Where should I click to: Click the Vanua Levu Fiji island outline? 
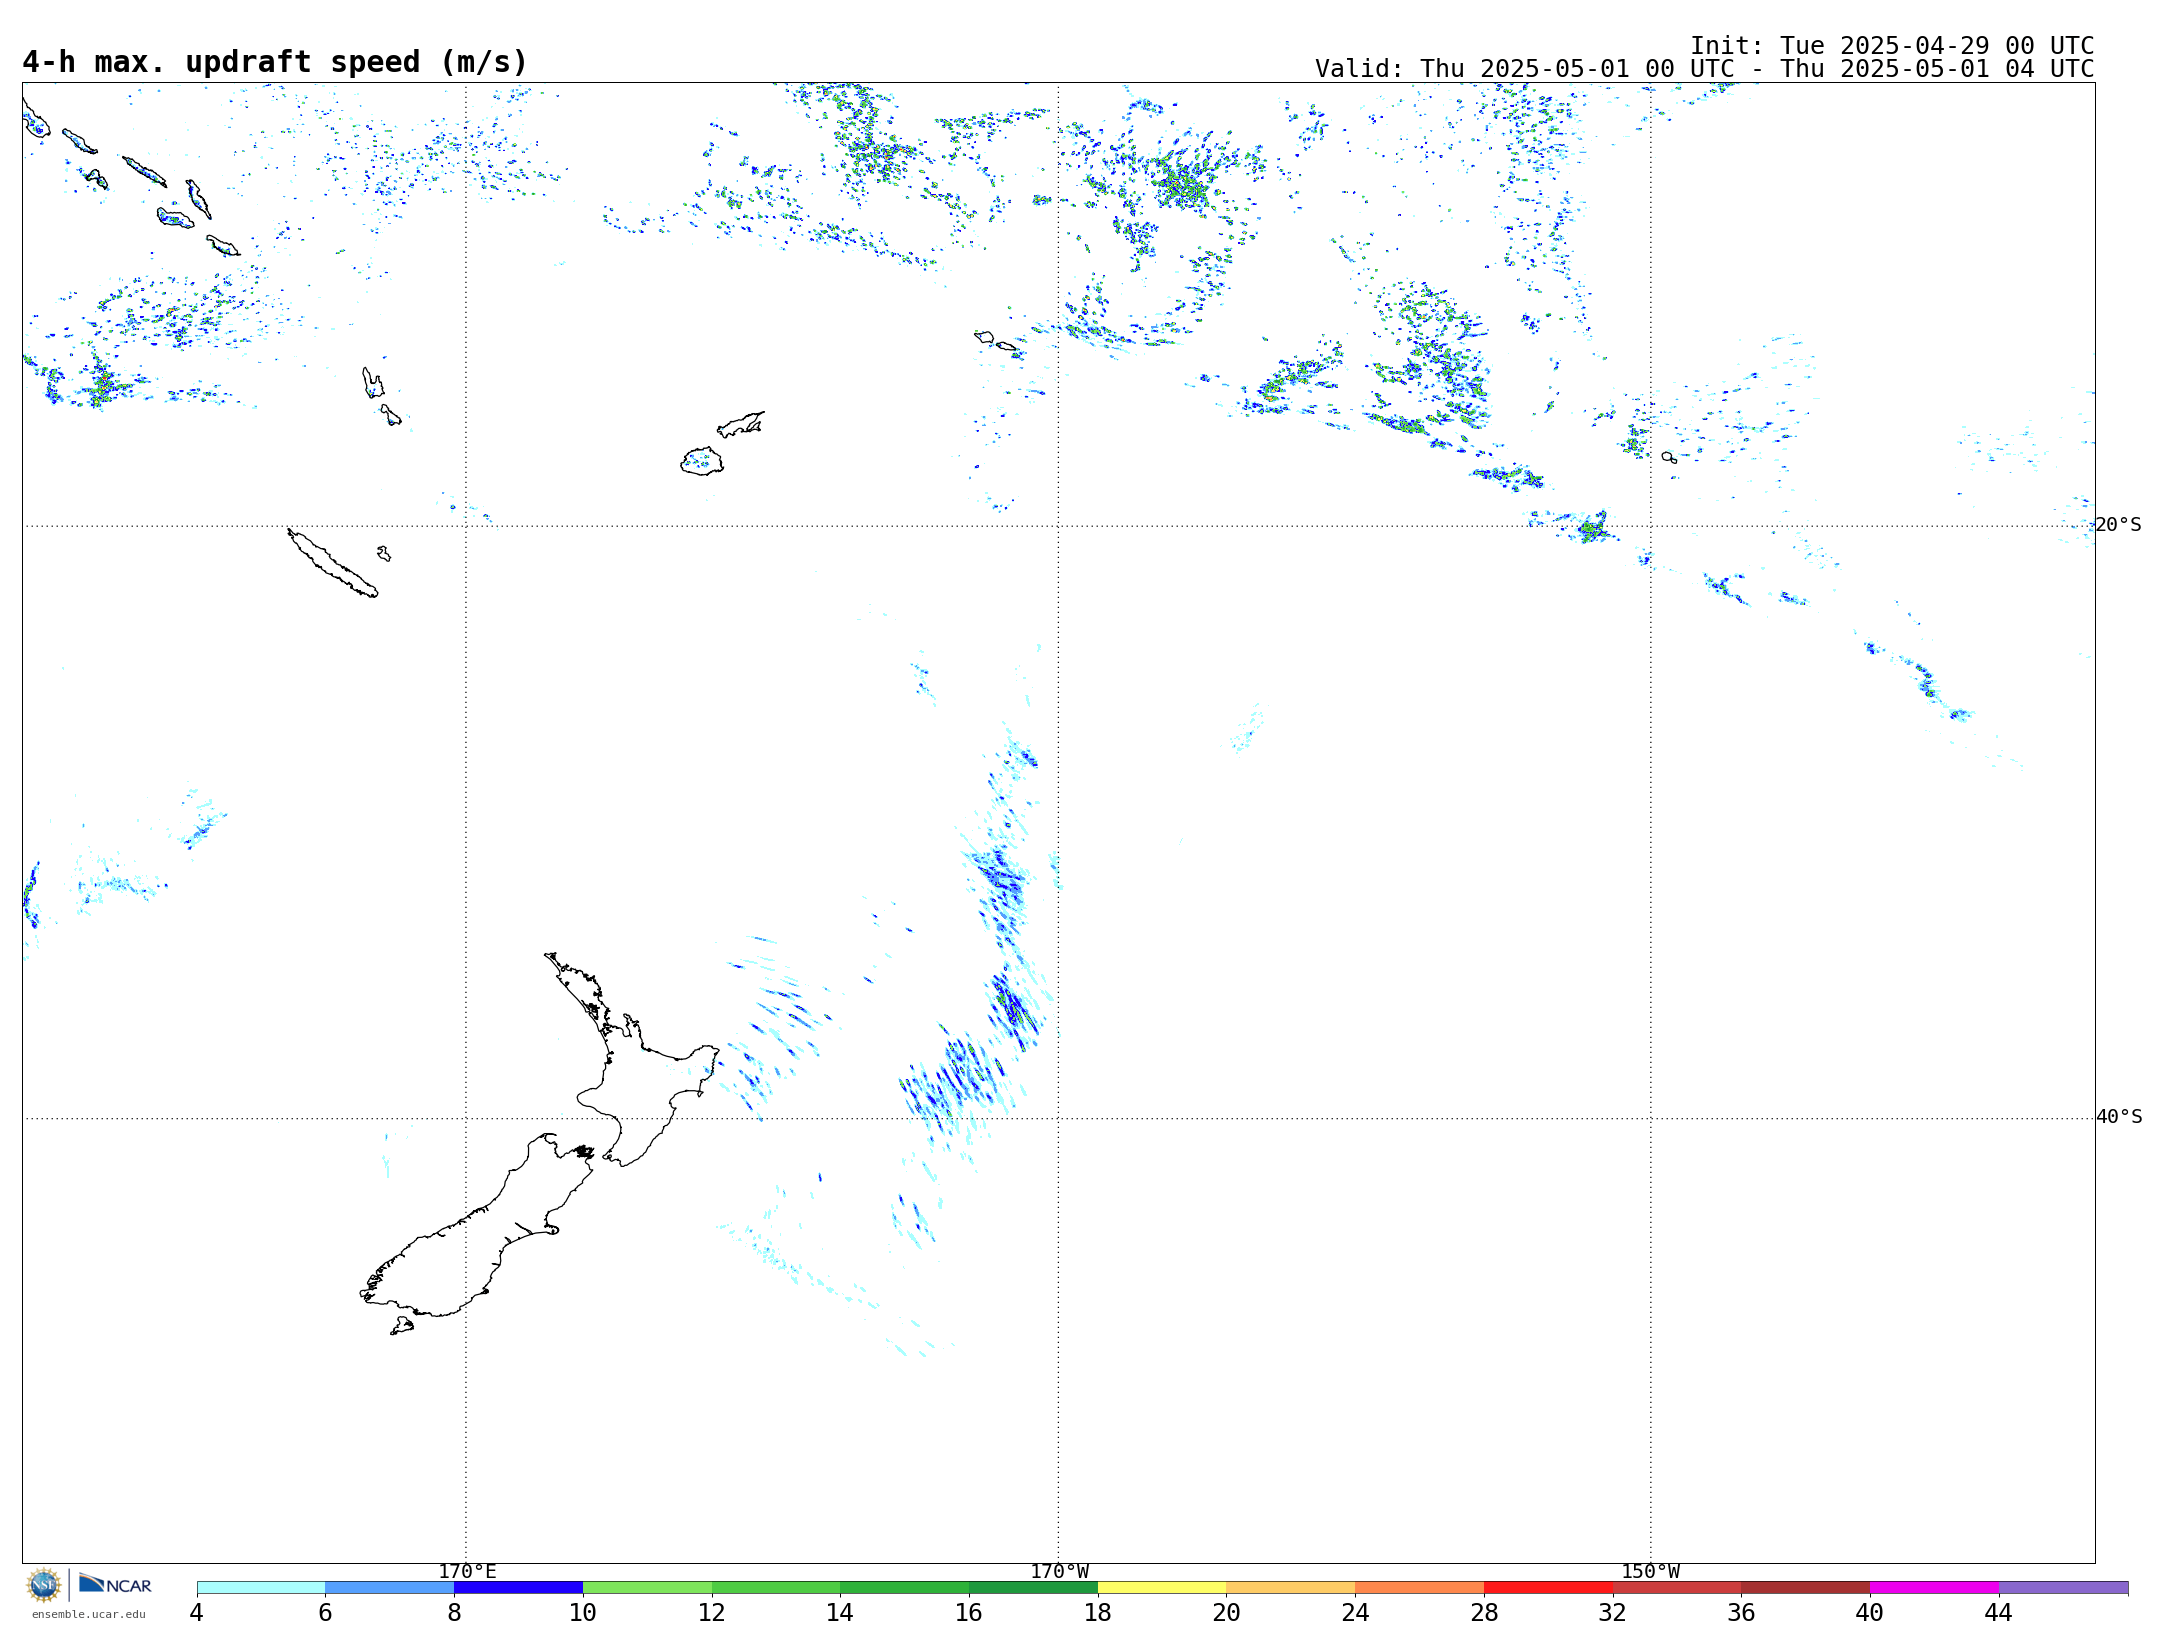741,425
